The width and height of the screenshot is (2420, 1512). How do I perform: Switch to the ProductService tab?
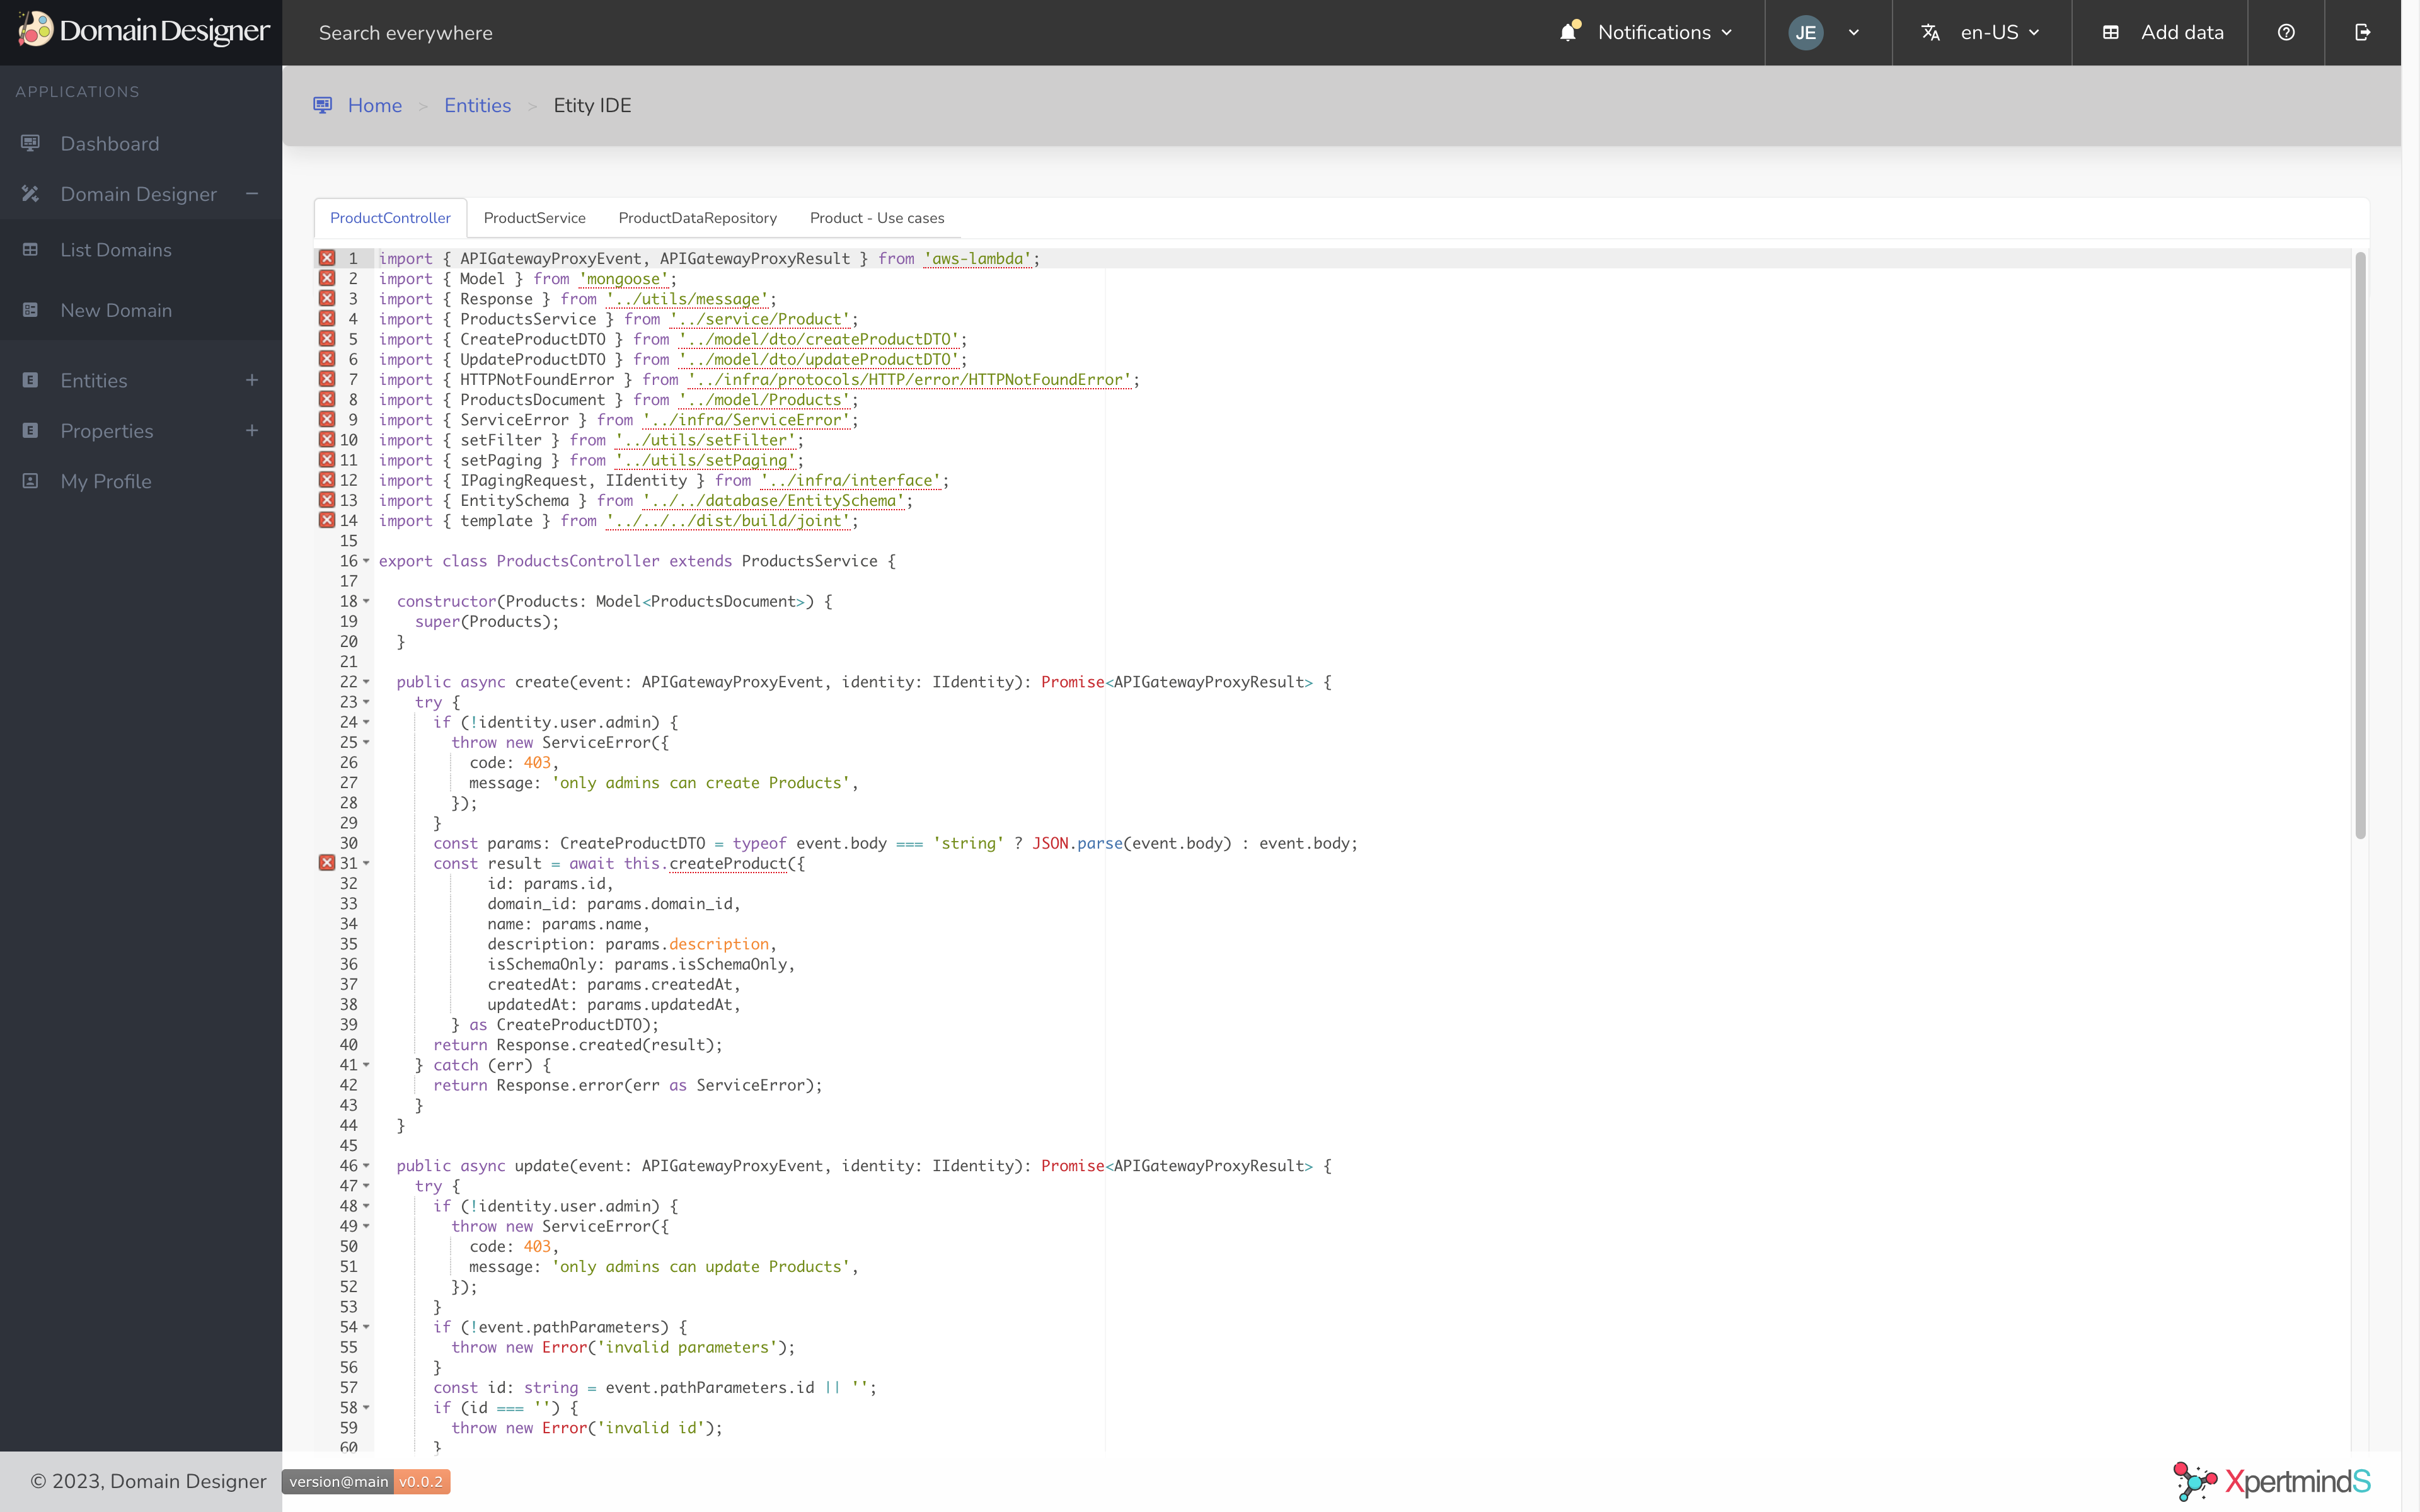tap(533, 216)
